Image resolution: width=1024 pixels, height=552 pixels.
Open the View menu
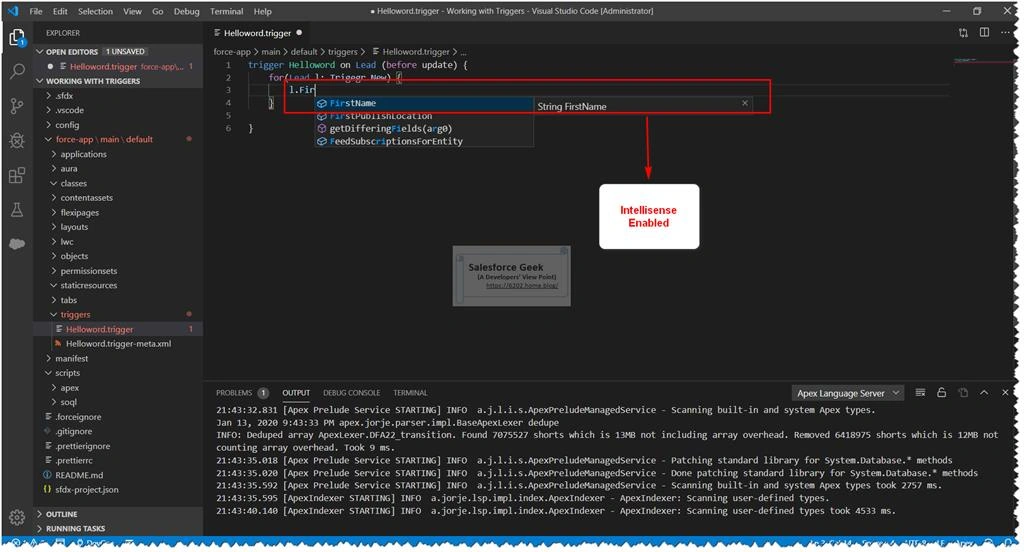133,11
